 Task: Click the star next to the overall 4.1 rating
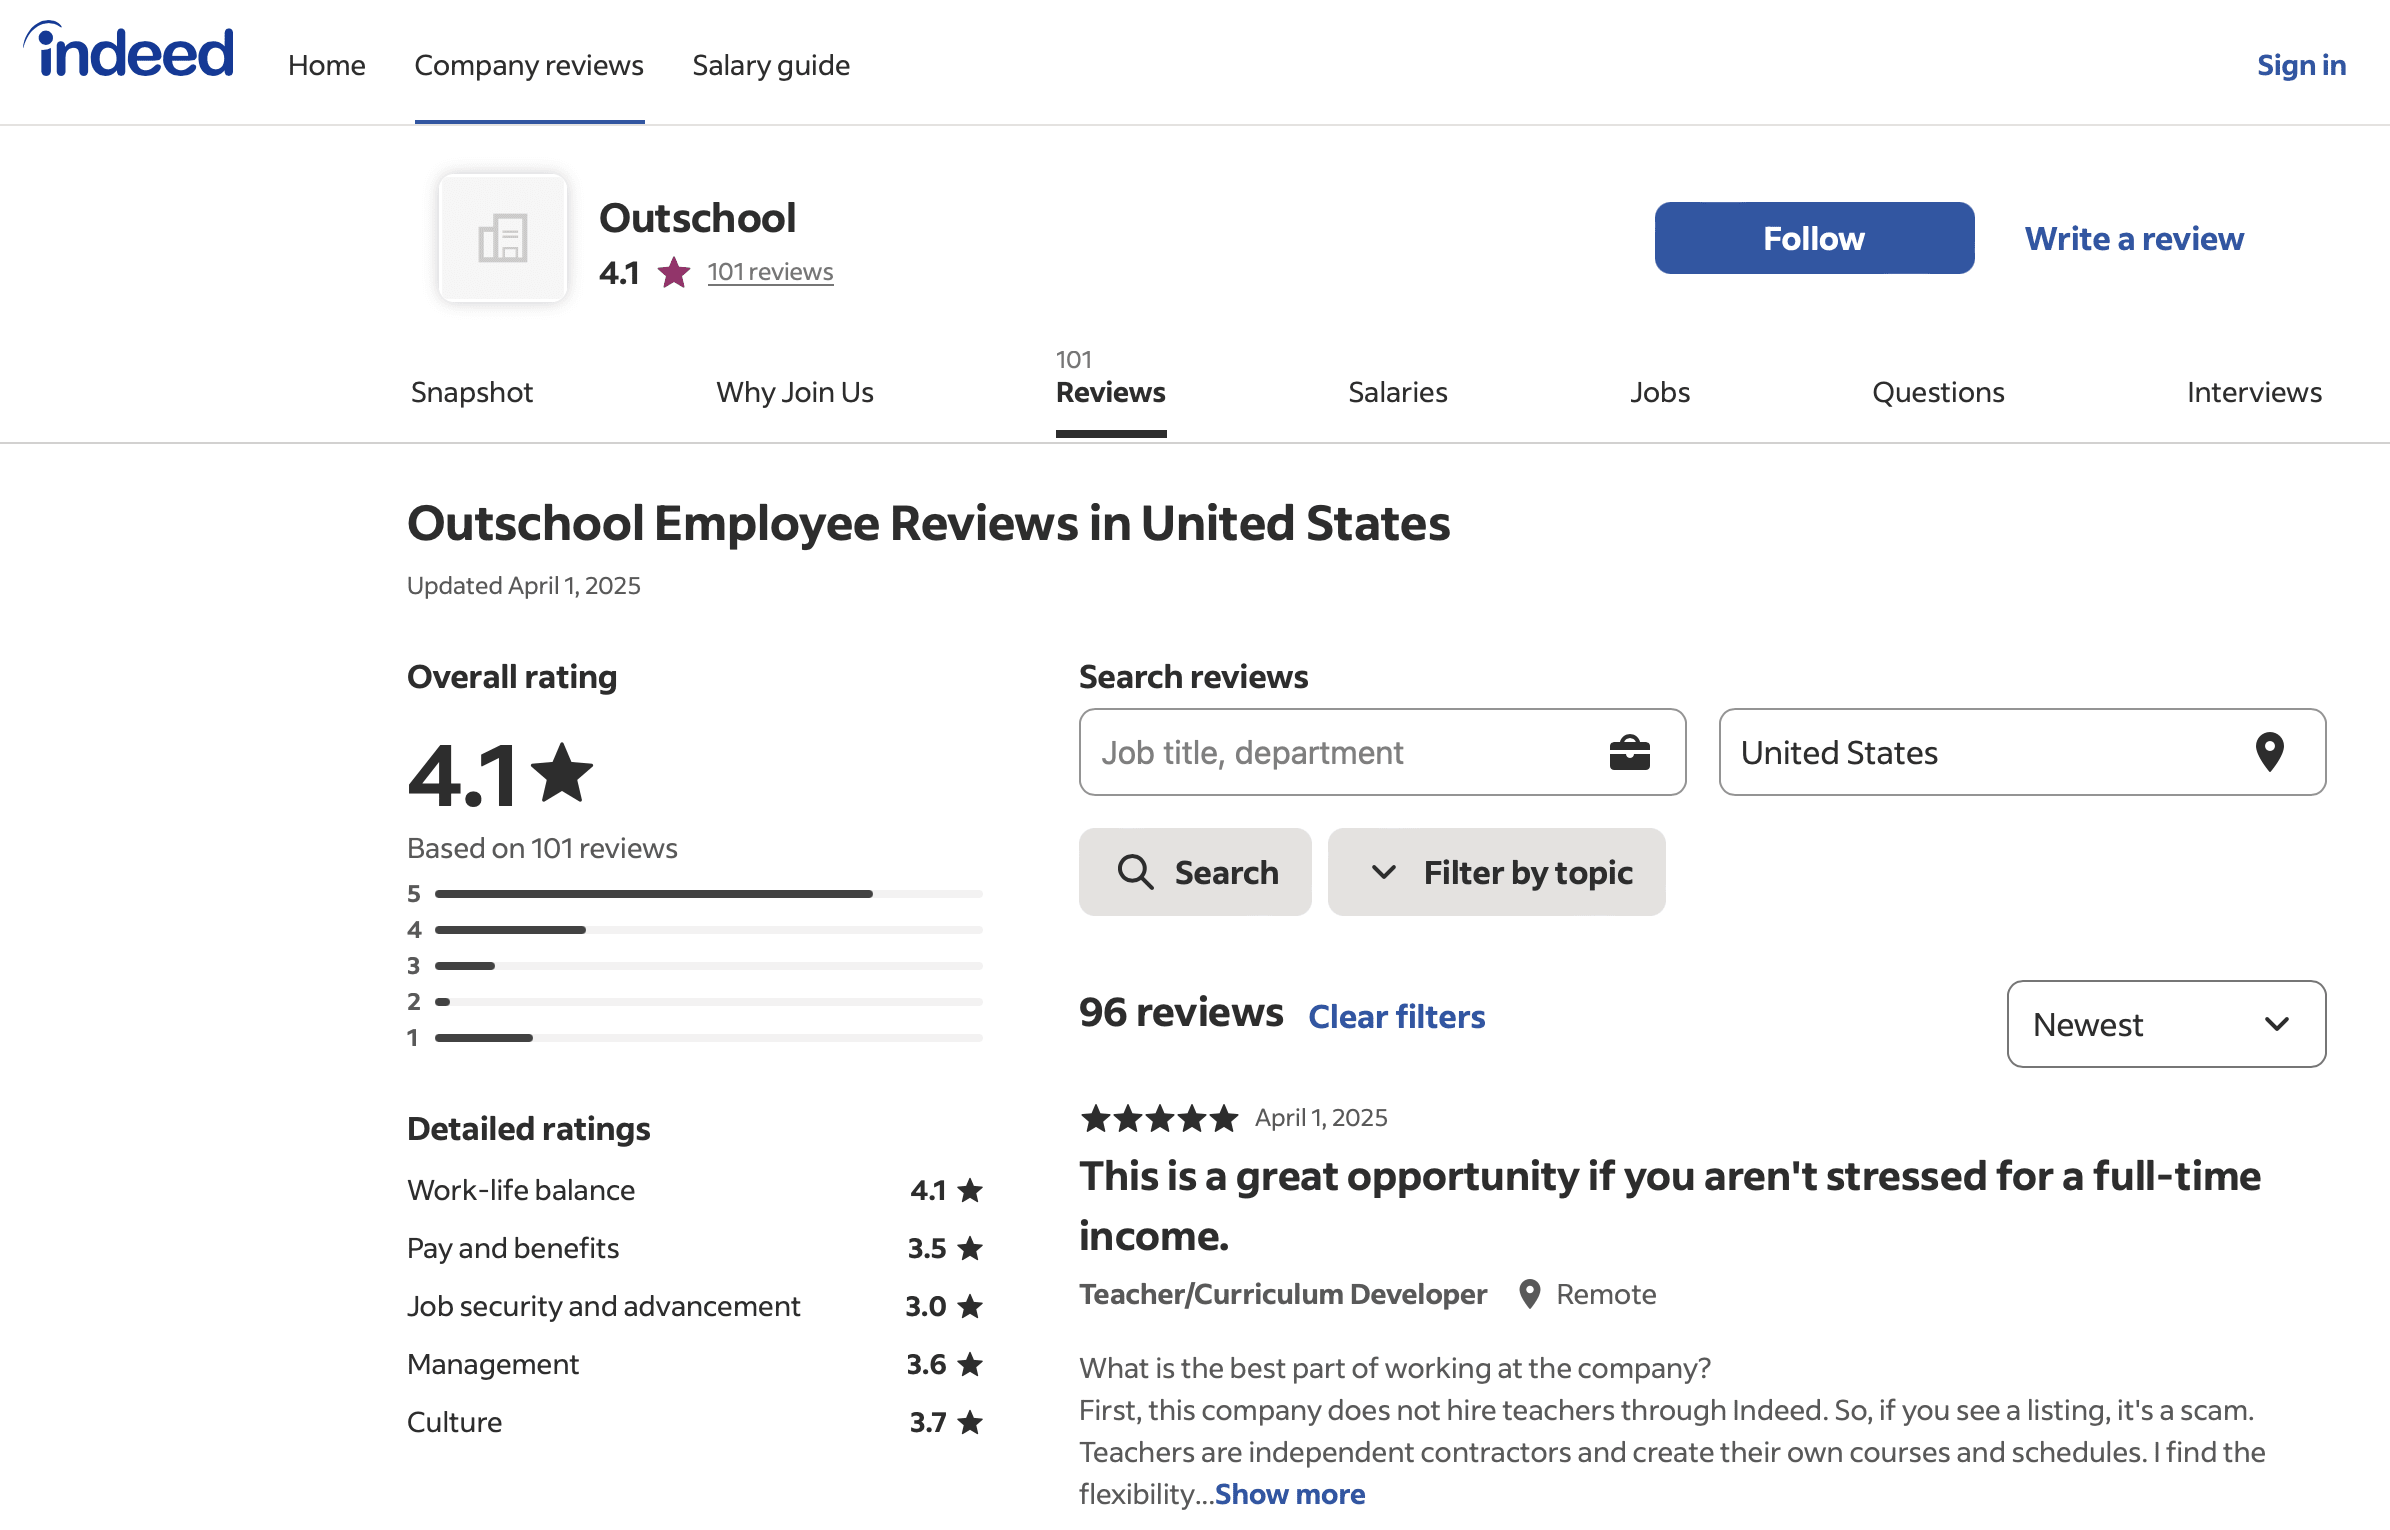pos(563,771)
